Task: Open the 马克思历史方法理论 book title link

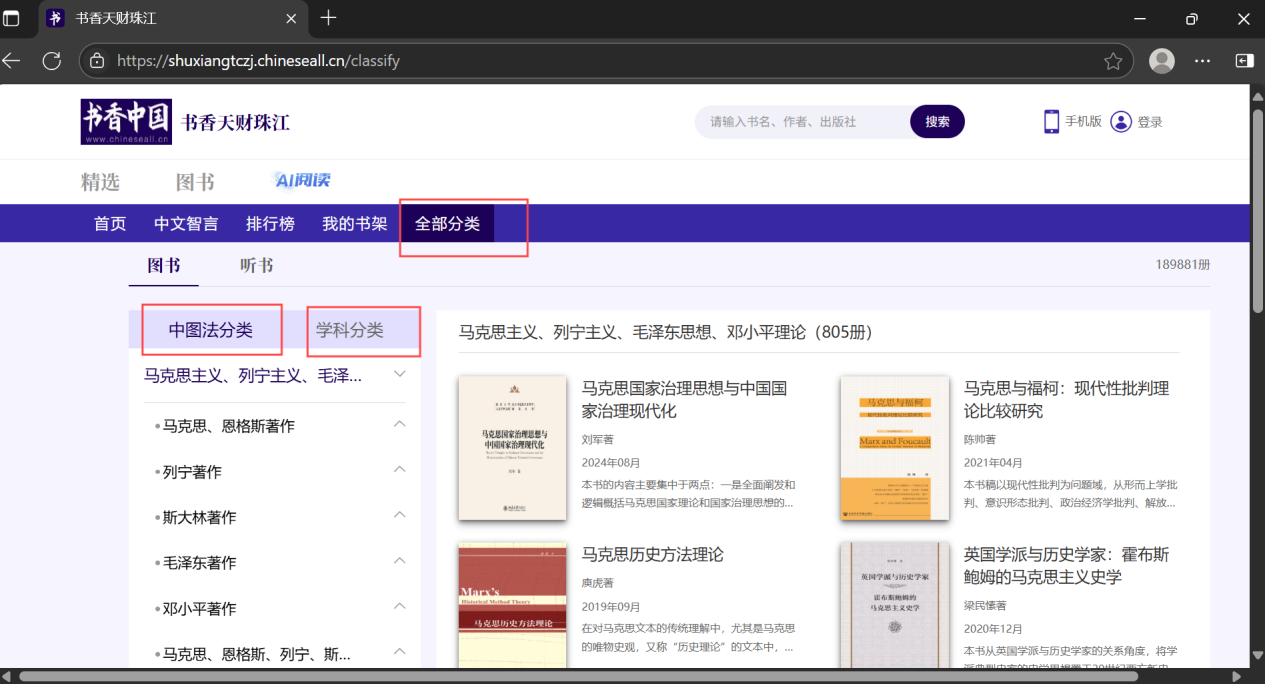Action: tap(652, 555)
